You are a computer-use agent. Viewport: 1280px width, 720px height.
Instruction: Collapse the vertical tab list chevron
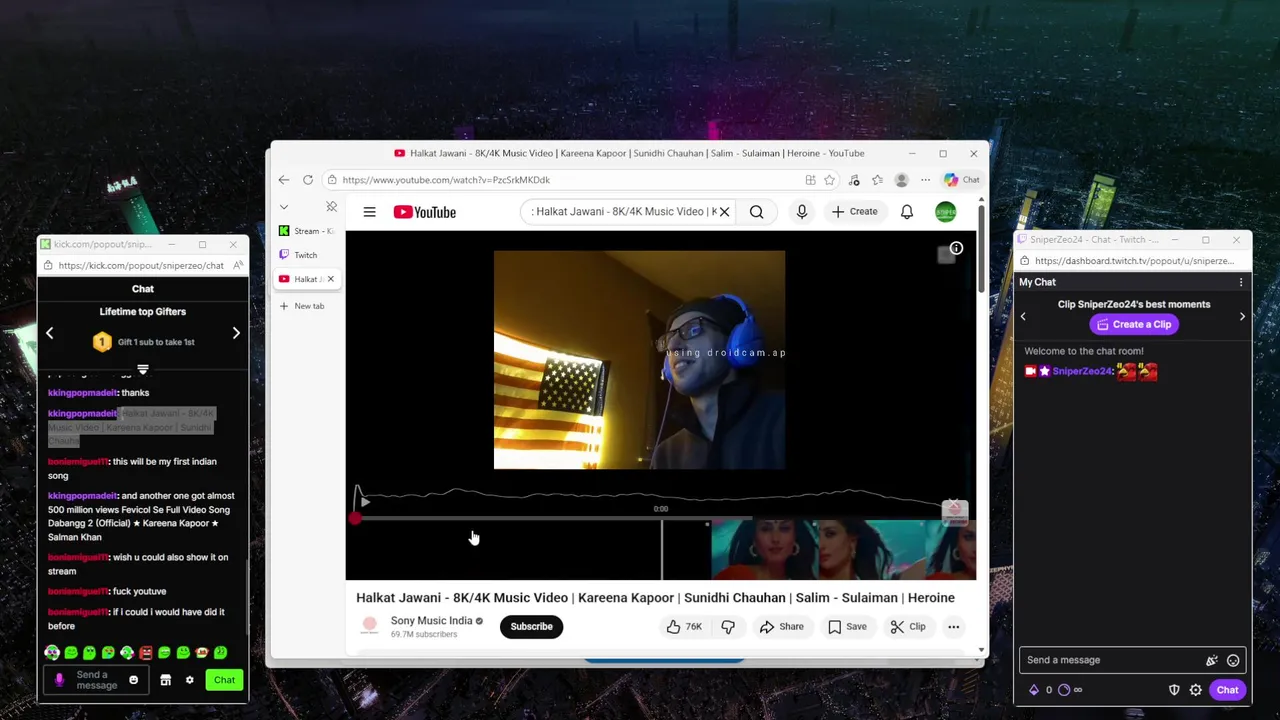284,207
